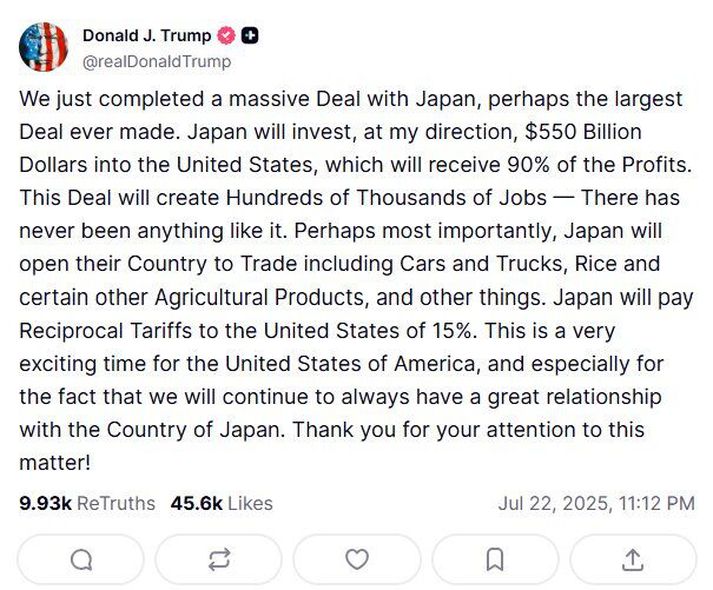Open Donald J. Trump display name link
713x590 pixels.
(147, 35)
